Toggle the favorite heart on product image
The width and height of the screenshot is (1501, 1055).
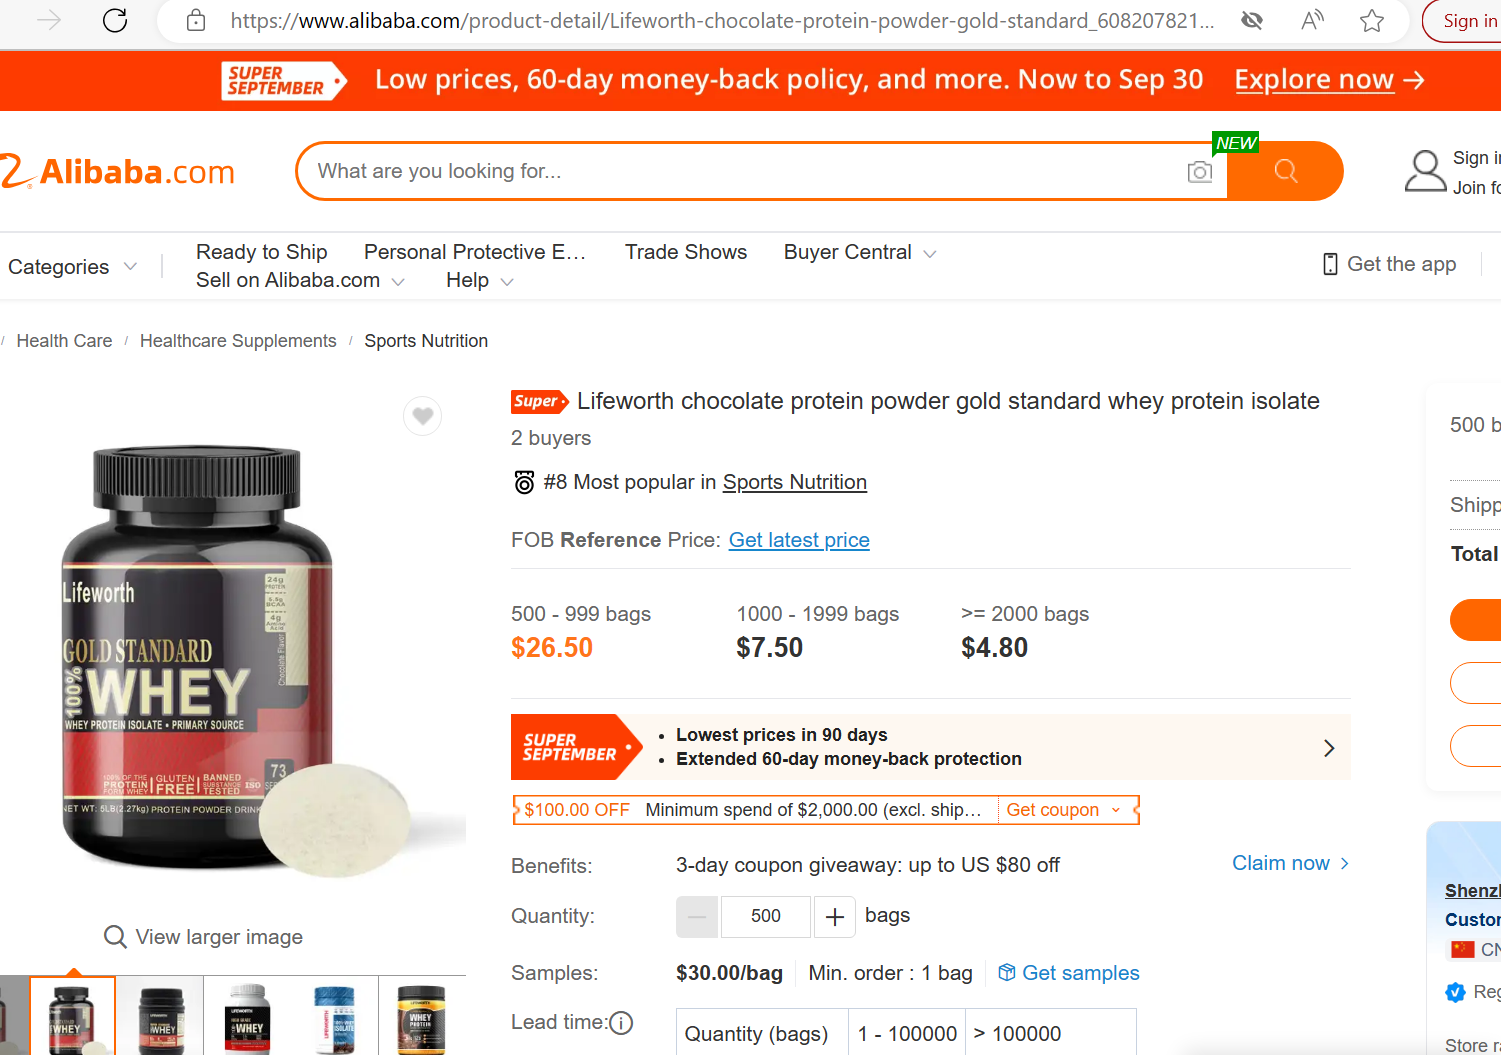(x=423, y=416)
